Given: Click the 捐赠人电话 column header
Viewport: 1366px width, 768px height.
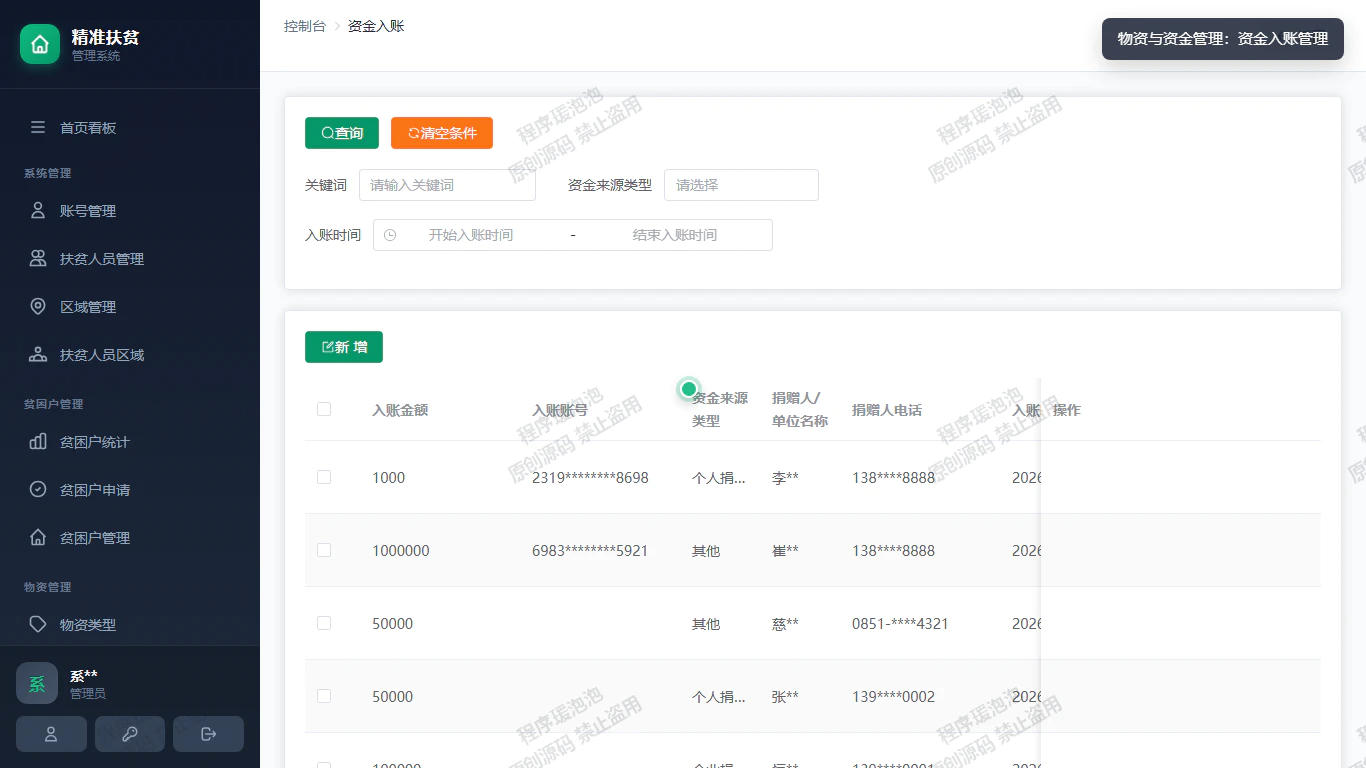Looking at the screenshot, I should click(887, 410).
